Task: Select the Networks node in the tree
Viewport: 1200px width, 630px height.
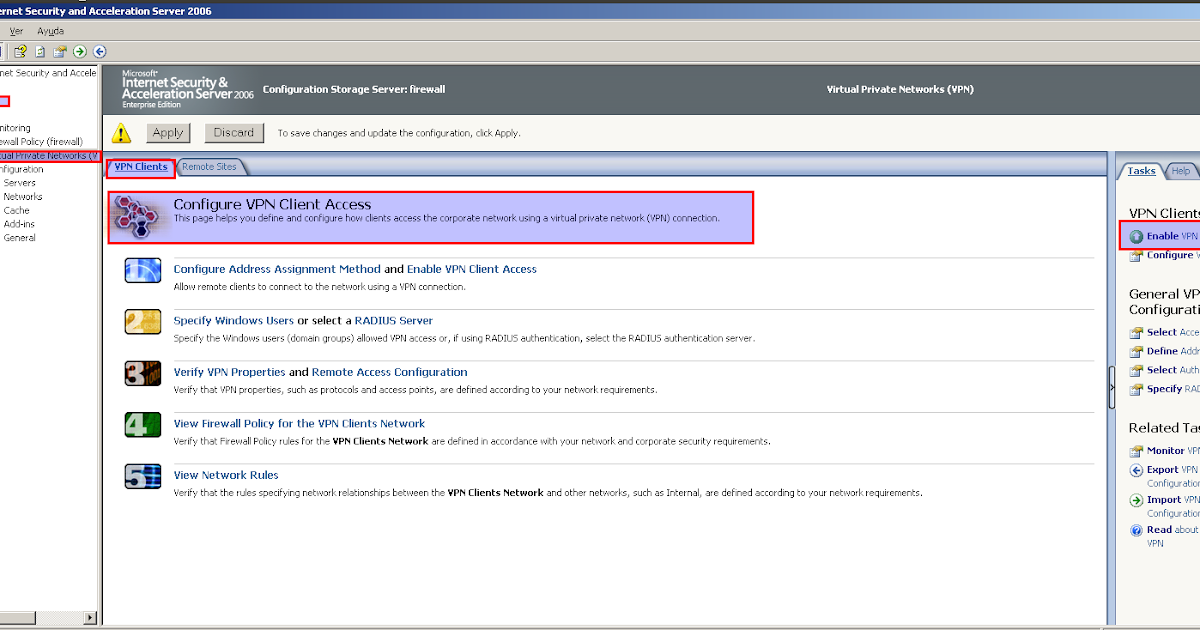Action: 23,197
